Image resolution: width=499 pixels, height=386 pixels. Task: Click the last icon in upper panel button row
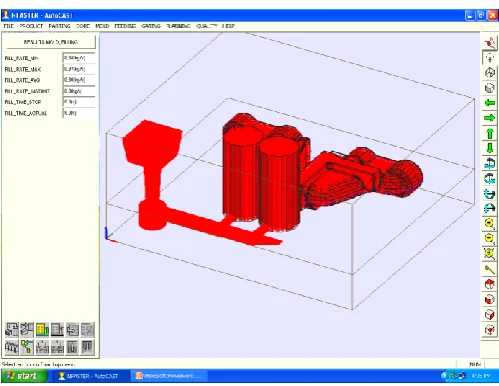(x=88, y=330)
